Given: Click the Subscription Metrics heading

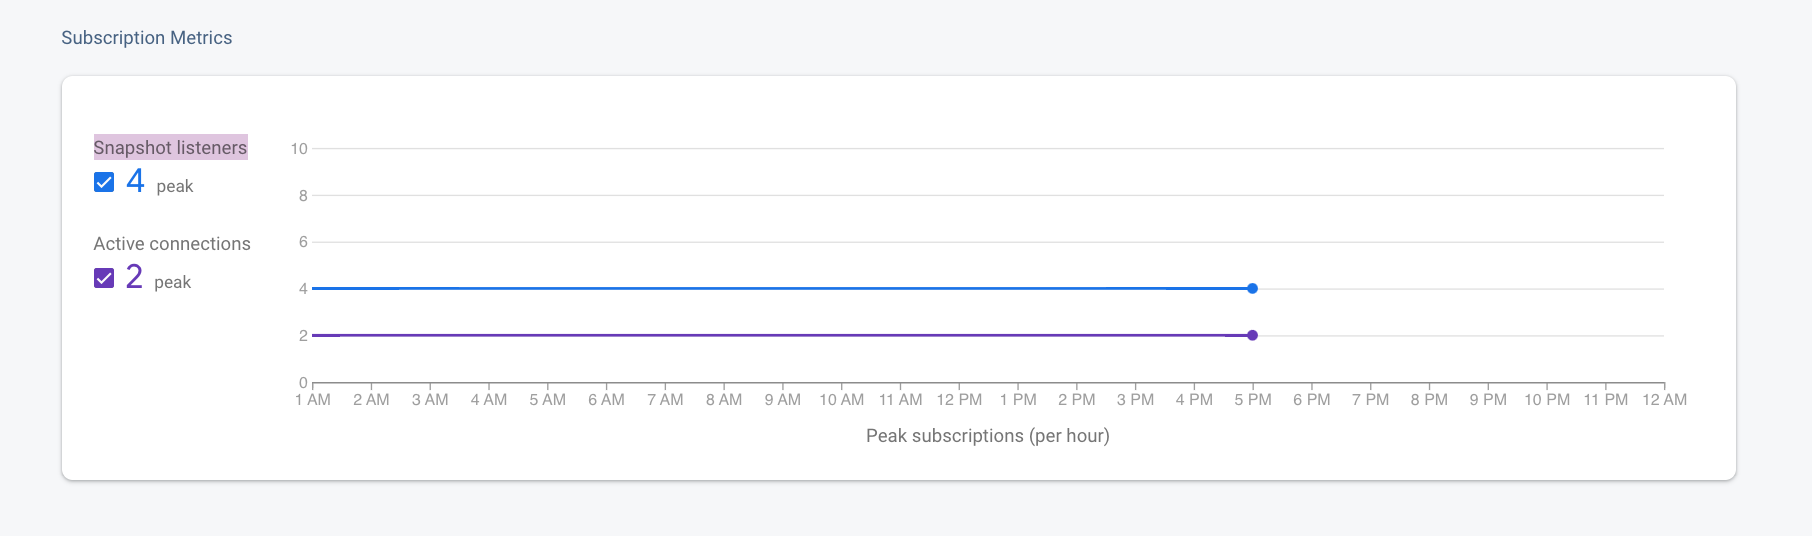Looking at the screenshot, I should click(147, 38).
